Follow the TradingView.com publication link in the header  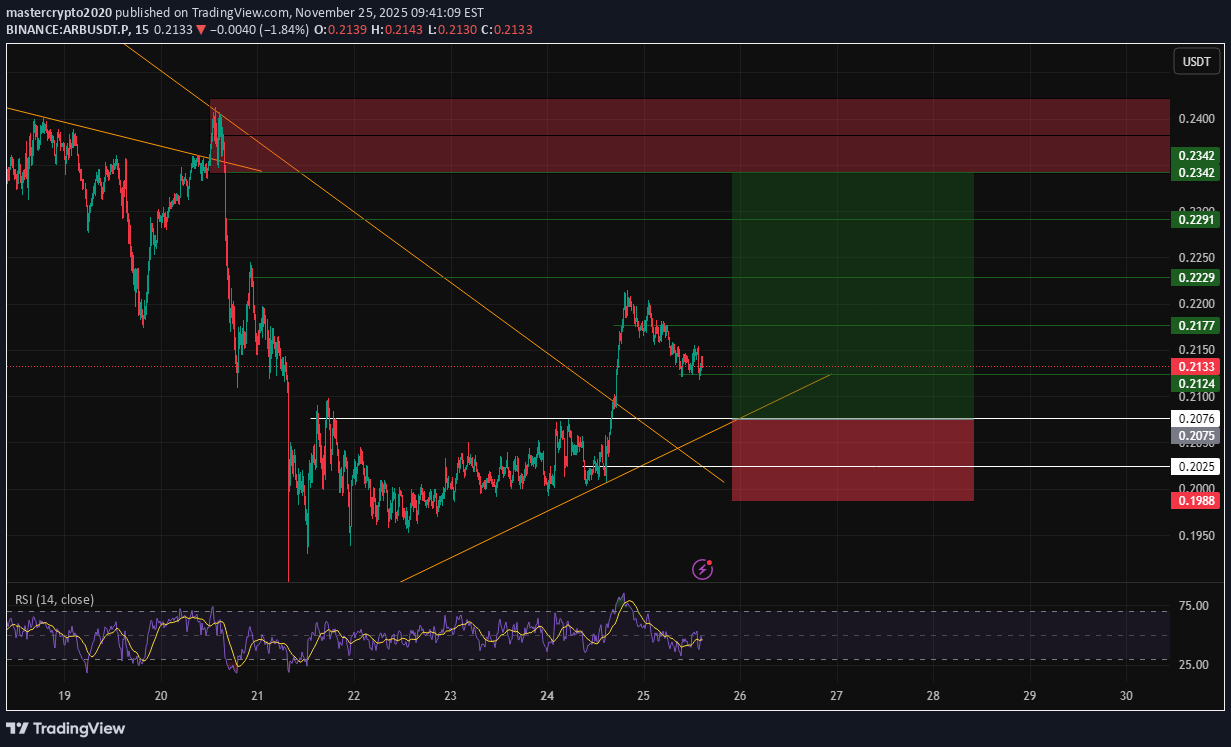point(238,14)
